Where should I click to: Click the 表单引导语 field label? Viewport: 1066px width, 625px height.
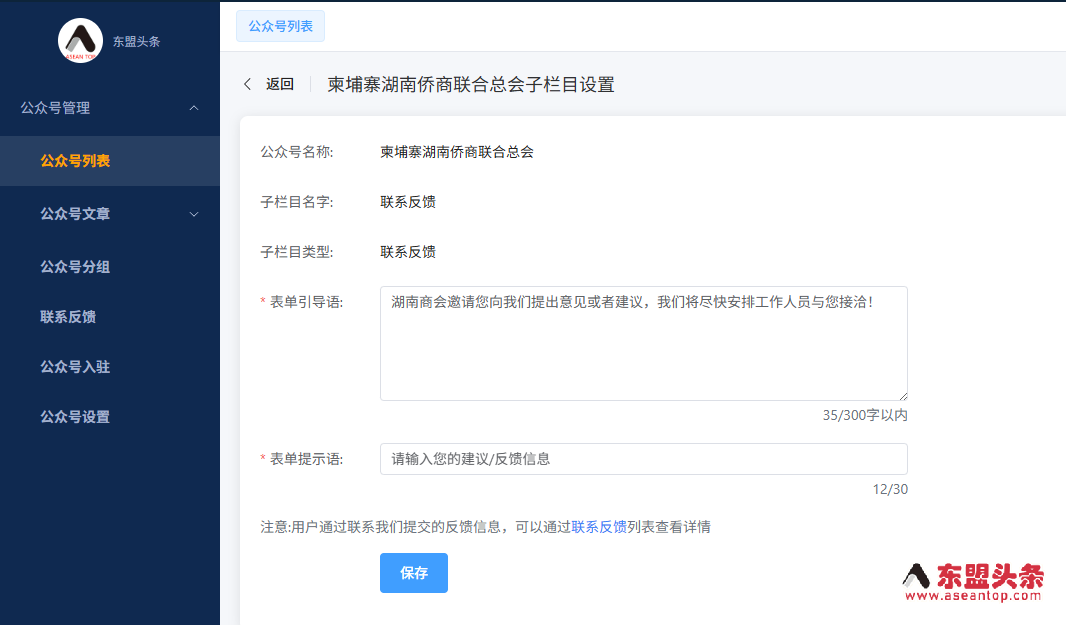click(x=307, y=302)
